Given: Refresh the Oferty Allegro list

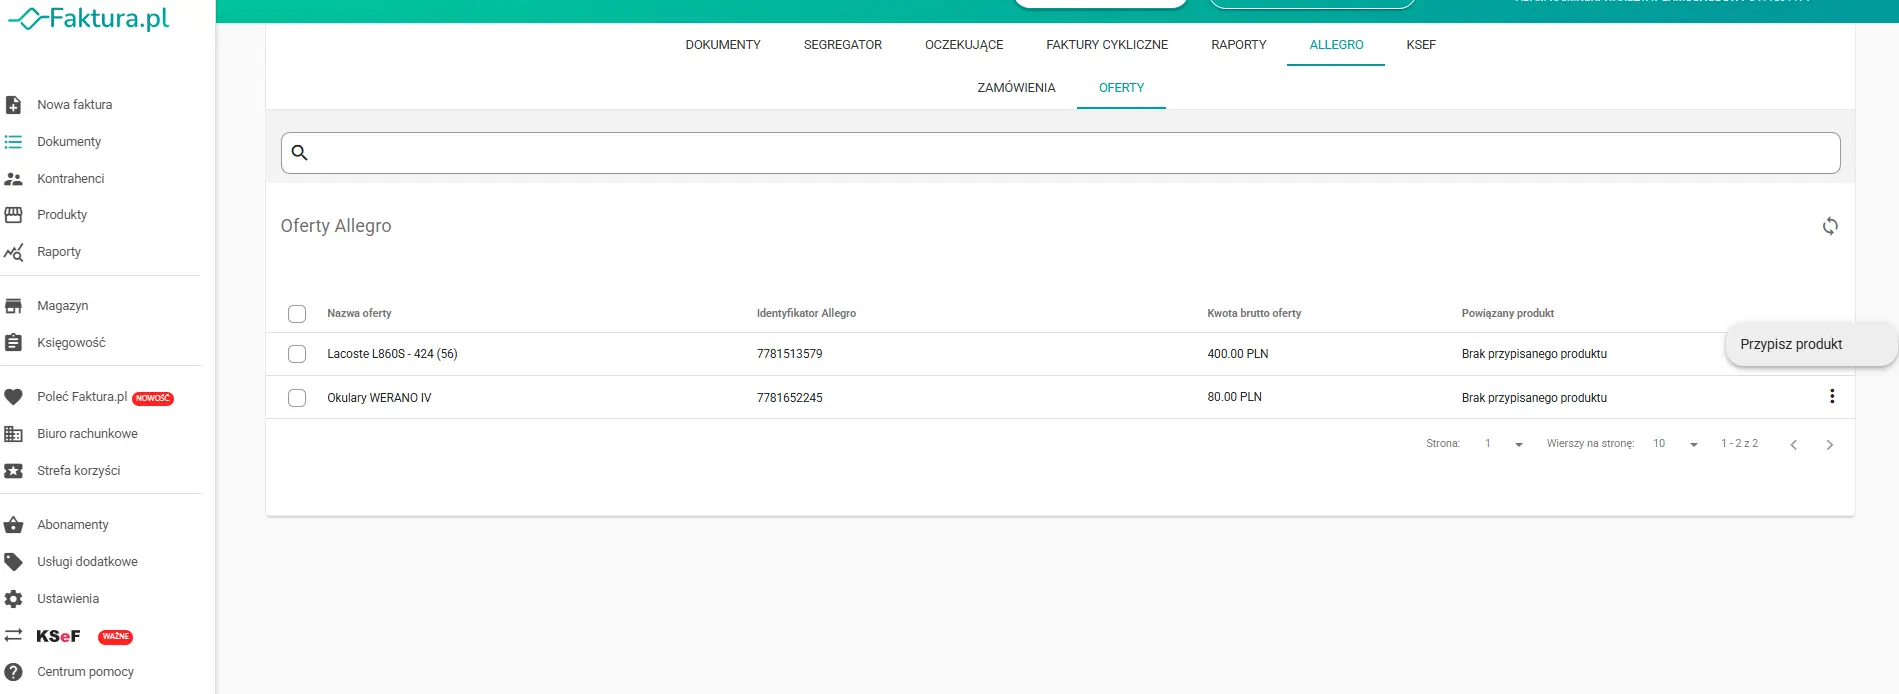Looking at the screenshot, I should (1830, 226).
